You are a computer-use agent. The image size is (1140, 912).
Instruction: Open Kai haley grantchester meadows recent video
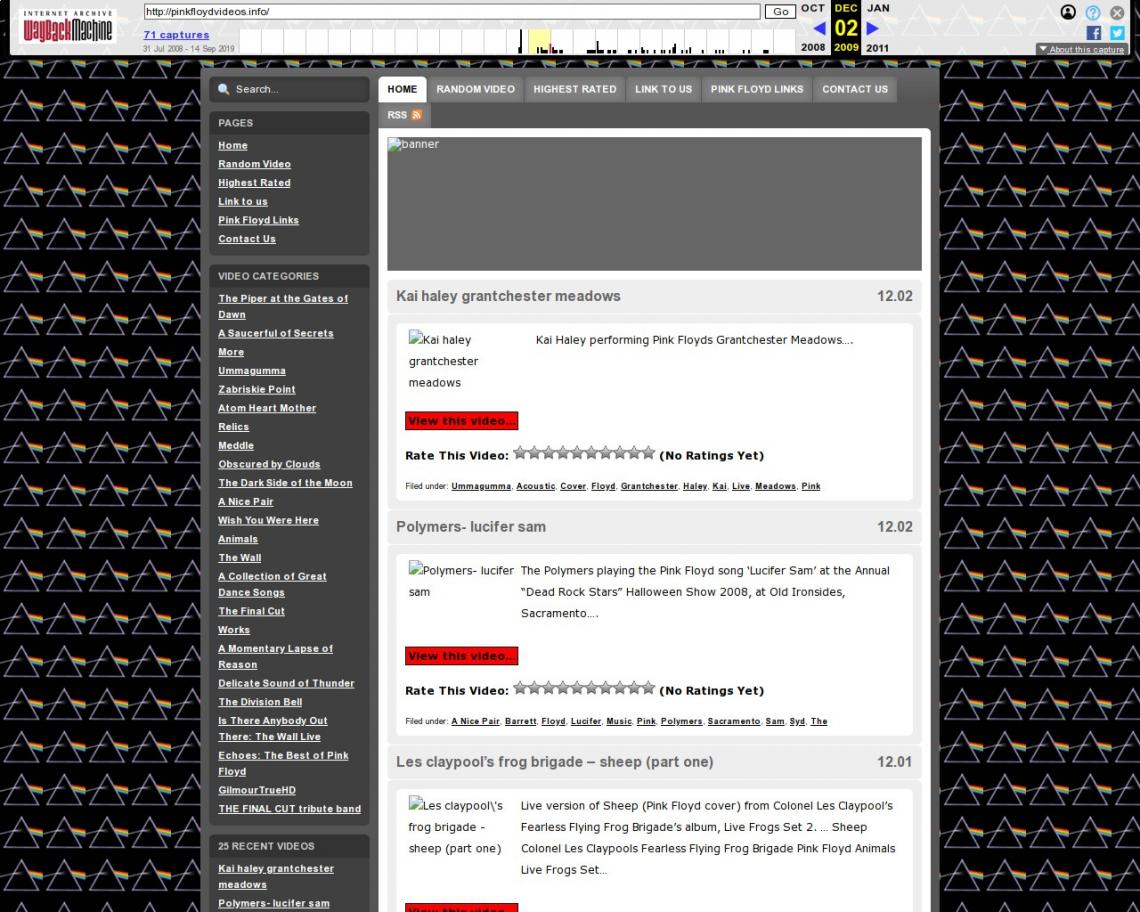pos(276,876)
